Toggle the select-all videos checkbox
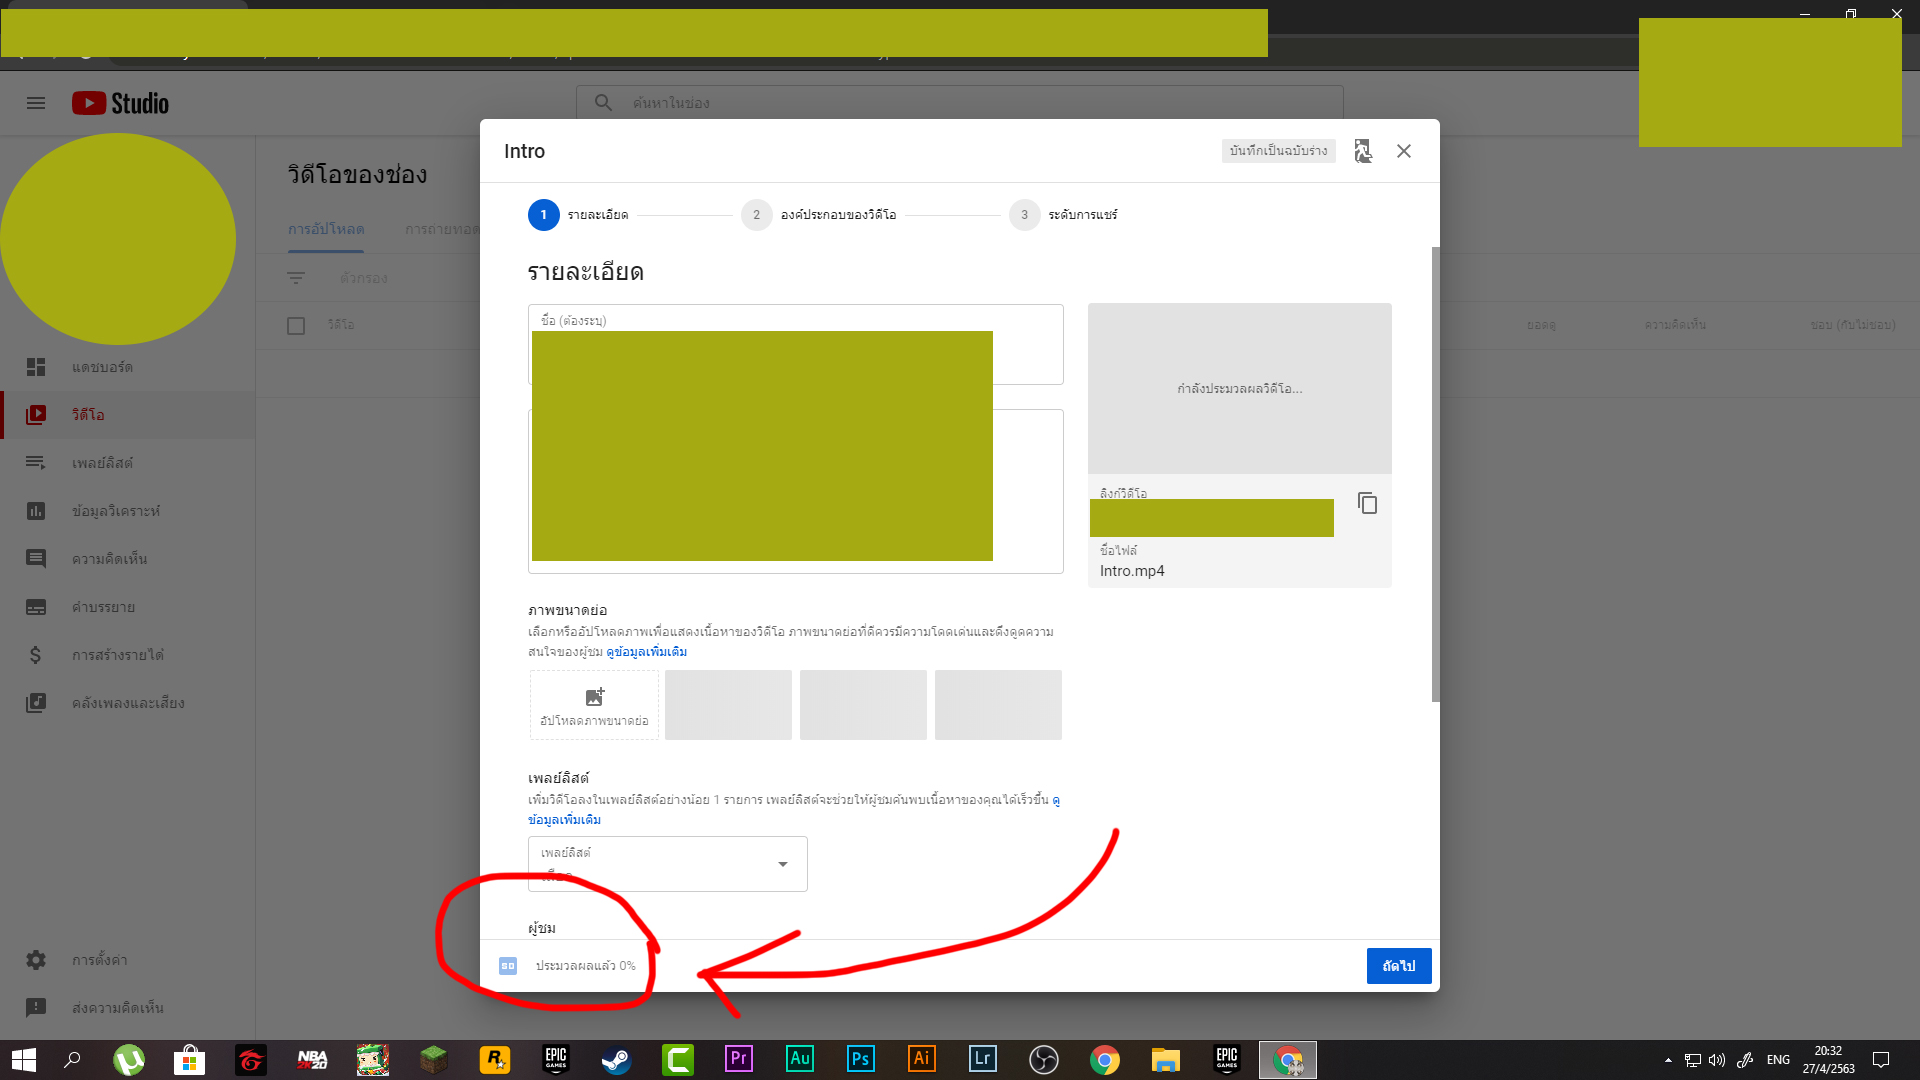 [x=296, y=326]
